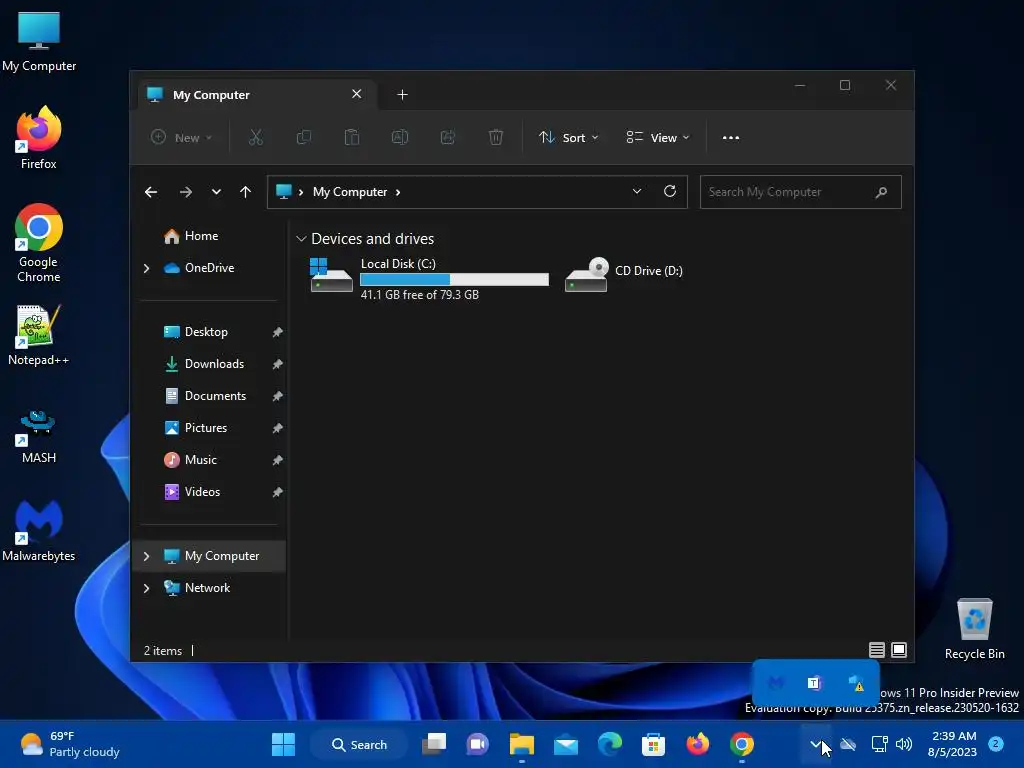
Task: Go forward with the right arrow
Action: tap(185, 192)
